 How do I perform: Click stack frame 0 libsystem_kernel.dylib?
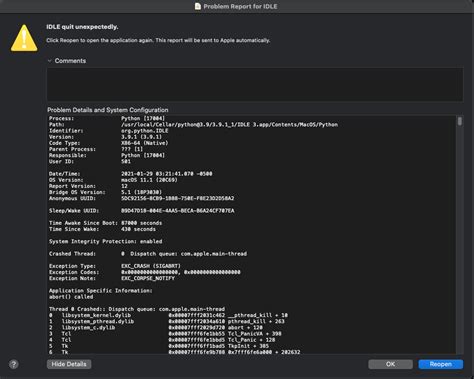pos(168,316)
